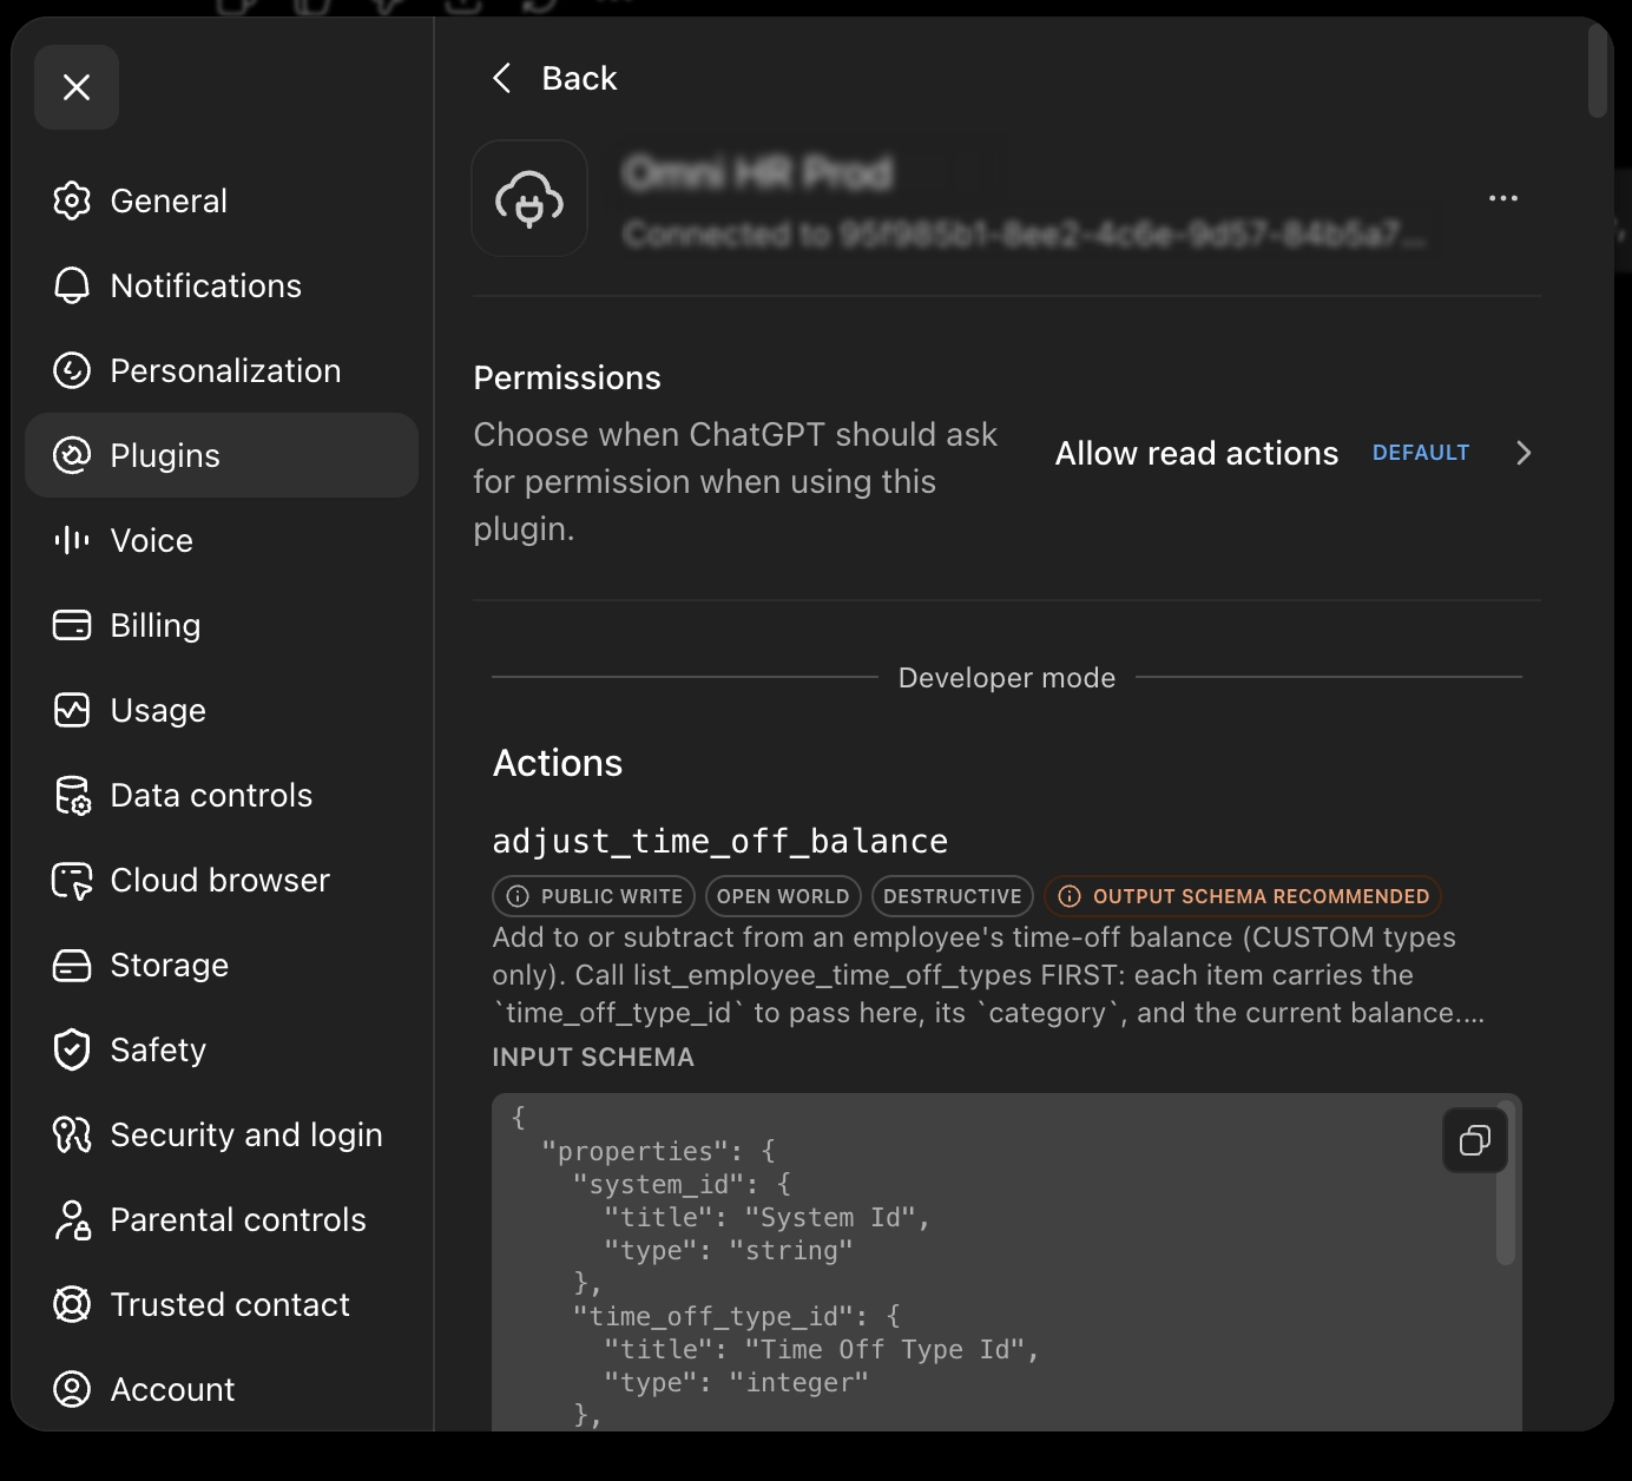
Task: Click the Safety shield icon
Action: point(72,1050)
